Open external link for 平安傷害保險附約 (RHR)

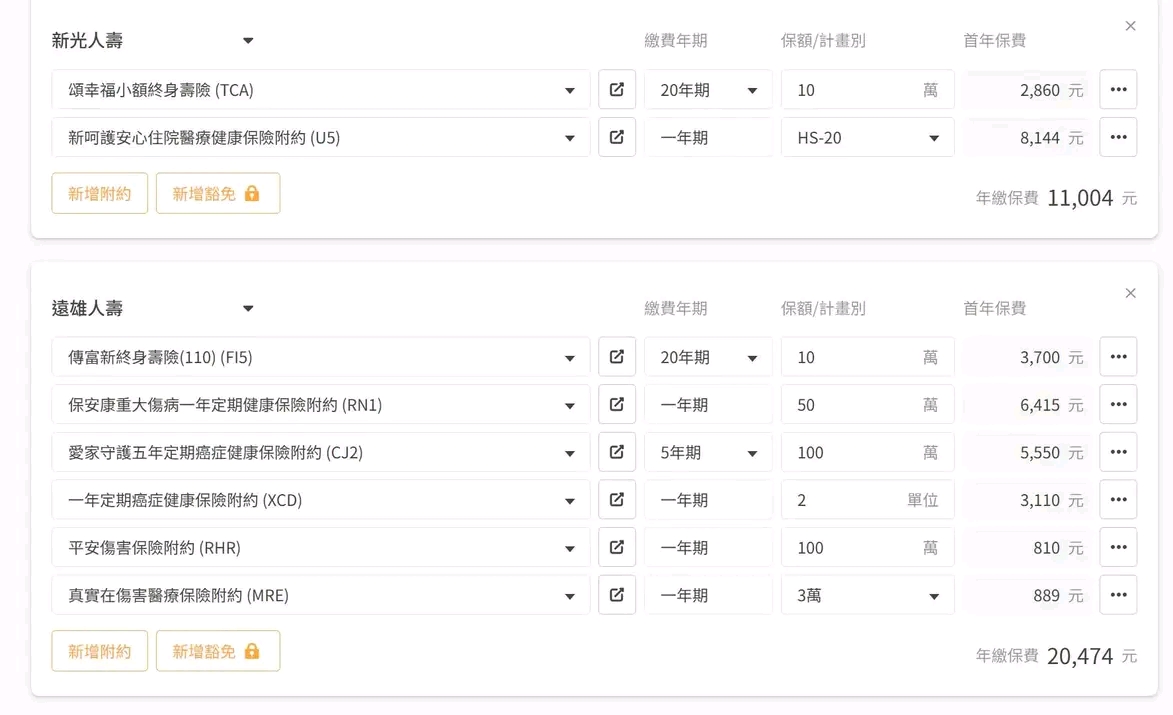coord(616,547)
